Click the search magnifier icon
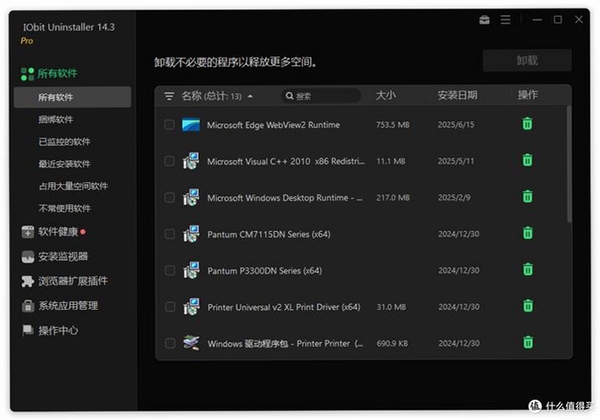 pyautogui.click(x=290, y=96)
